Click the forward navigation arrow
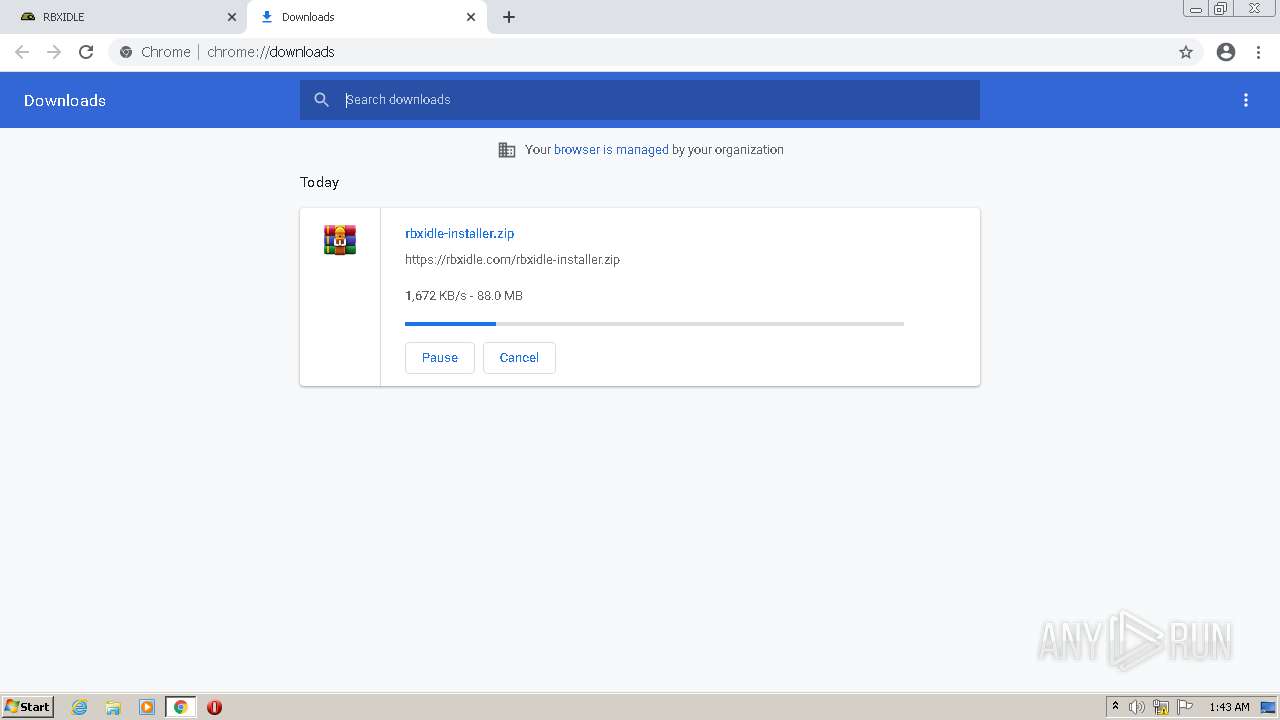Viewport: 1280px width, 720px height. pos(54,52)
